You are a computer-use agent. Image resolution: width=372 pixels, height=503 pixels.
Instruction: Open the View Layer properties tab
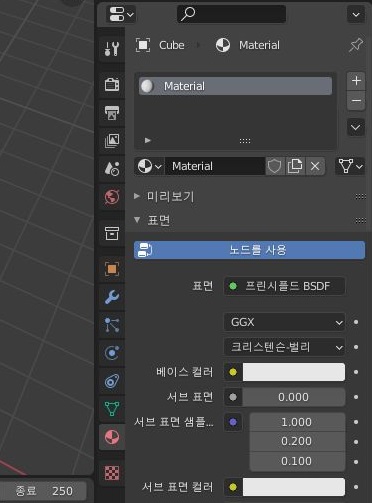pos(112,141)
